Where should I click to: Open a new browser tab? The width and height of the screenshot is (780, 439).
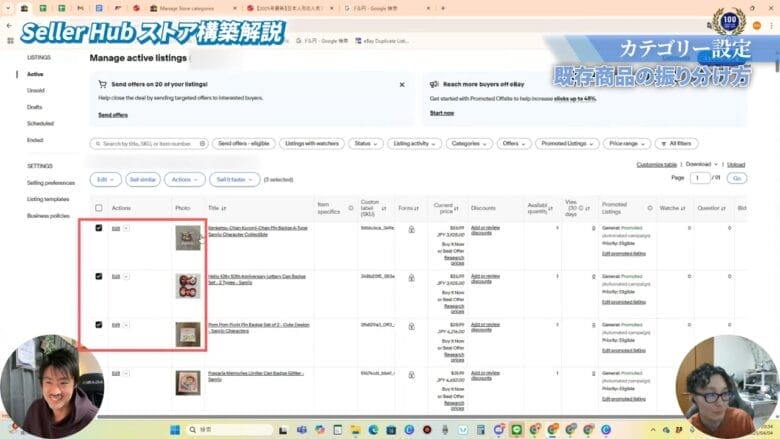443,8
